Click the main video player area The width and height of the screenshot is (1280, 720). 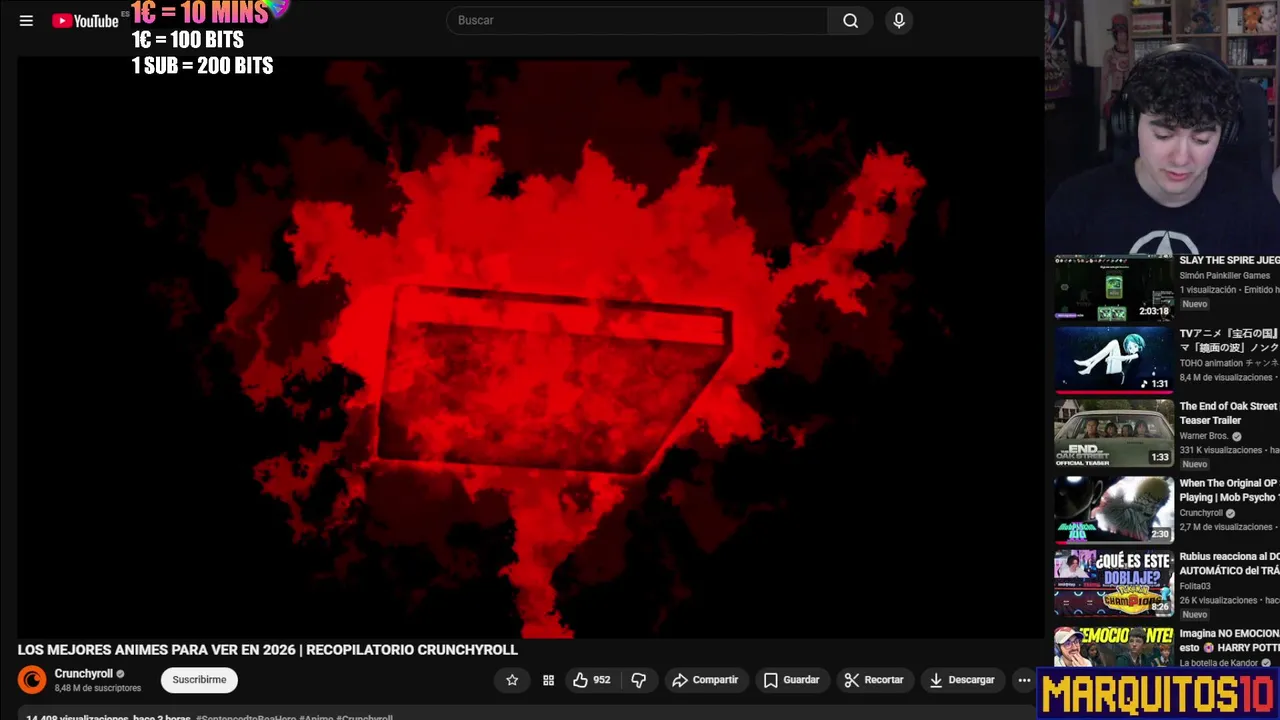click(x=530, y=347)
